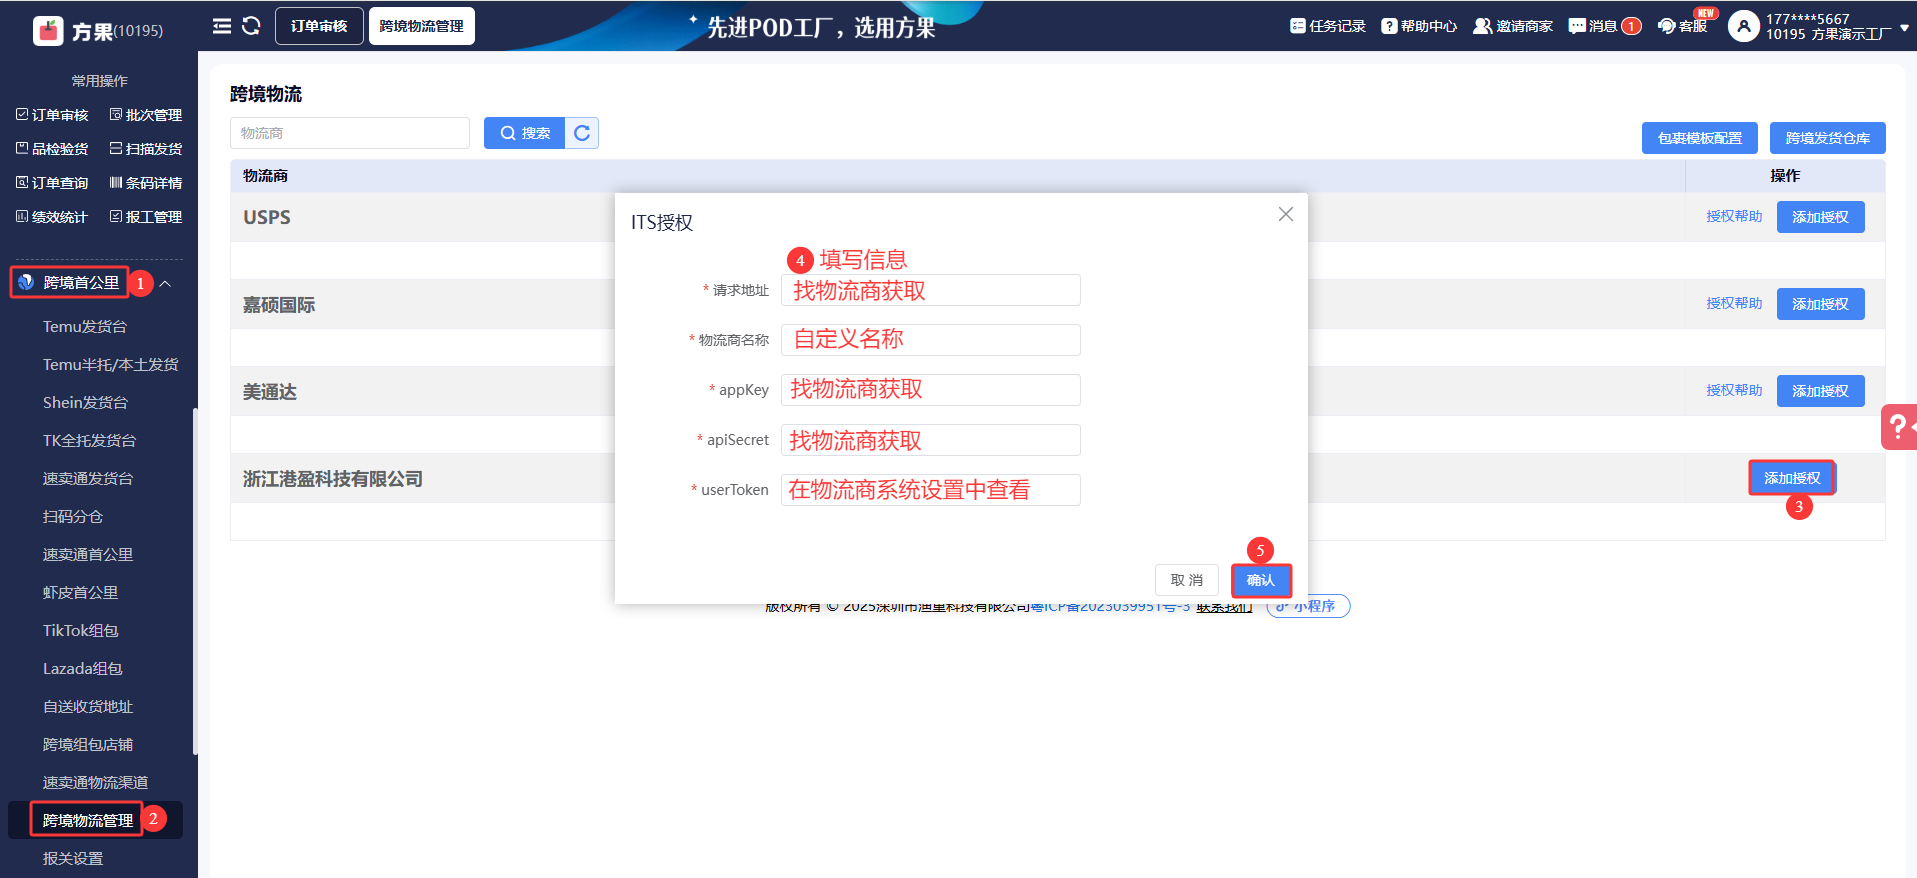Click the refresh icon beside search button
This screenshot has height=878, width=1917.
(582, 133)
